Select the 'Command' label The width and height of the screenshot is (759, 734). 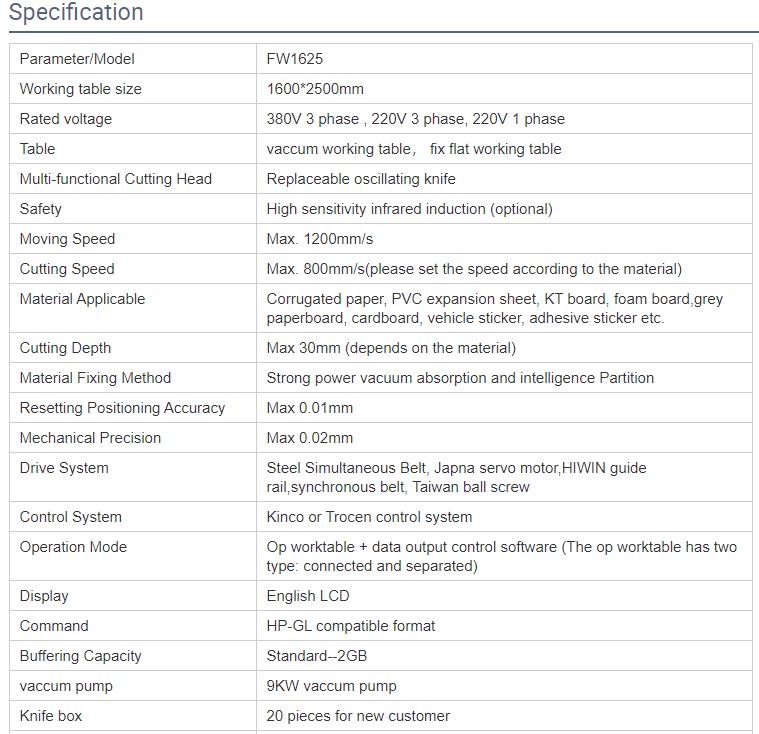tap(54, 626)
